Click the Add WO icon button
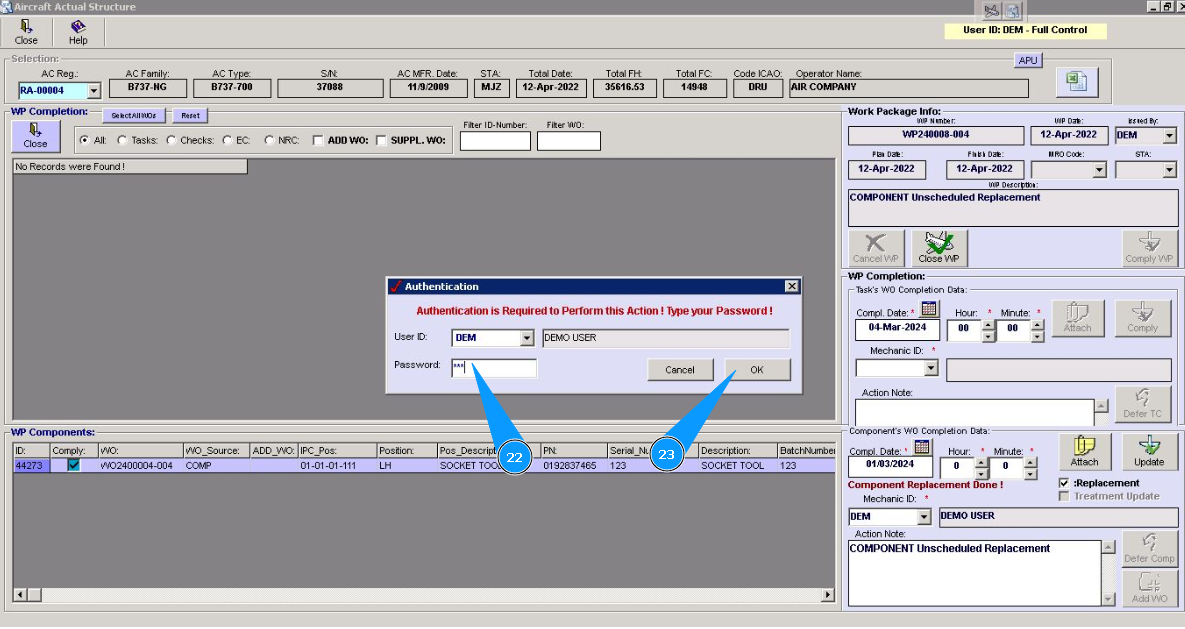The width and height of the screenshot is (1185, 629). point(1149,588)
